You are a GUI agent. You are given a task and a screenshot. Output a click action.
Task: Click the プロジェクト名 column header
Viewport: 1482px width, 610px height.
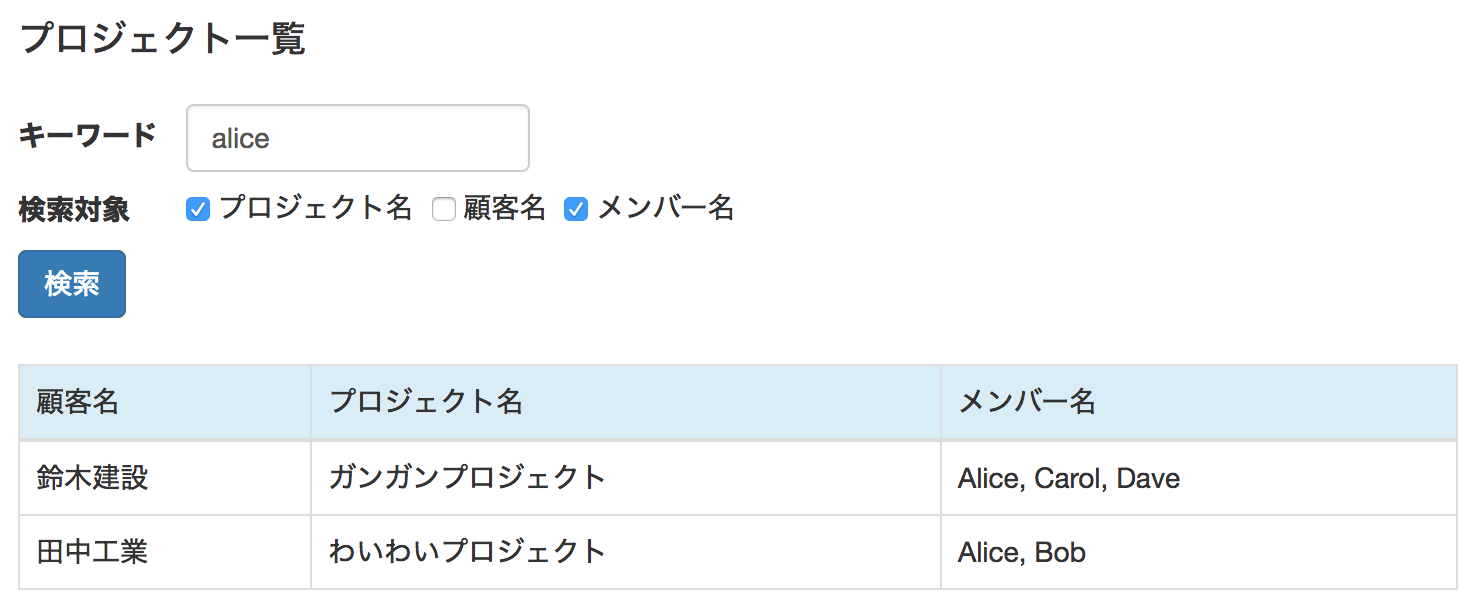tap(424, 402)
